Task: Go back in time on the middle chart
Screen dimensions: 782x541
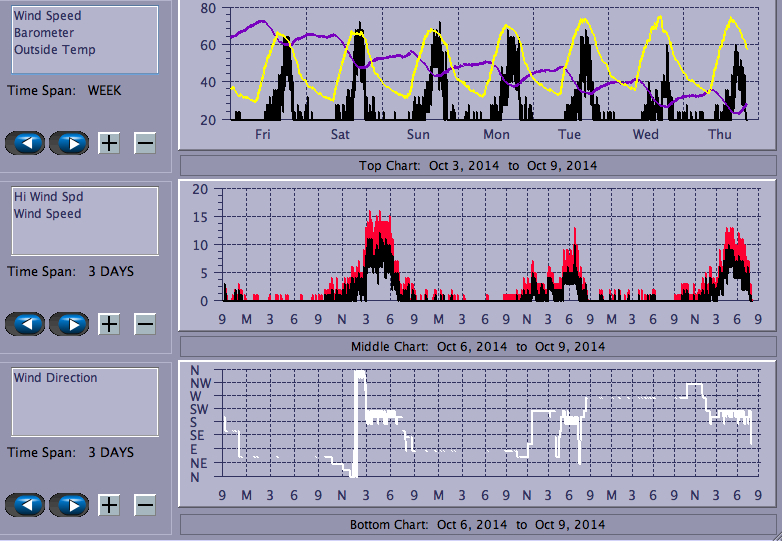Action: (x=25, y=324)
